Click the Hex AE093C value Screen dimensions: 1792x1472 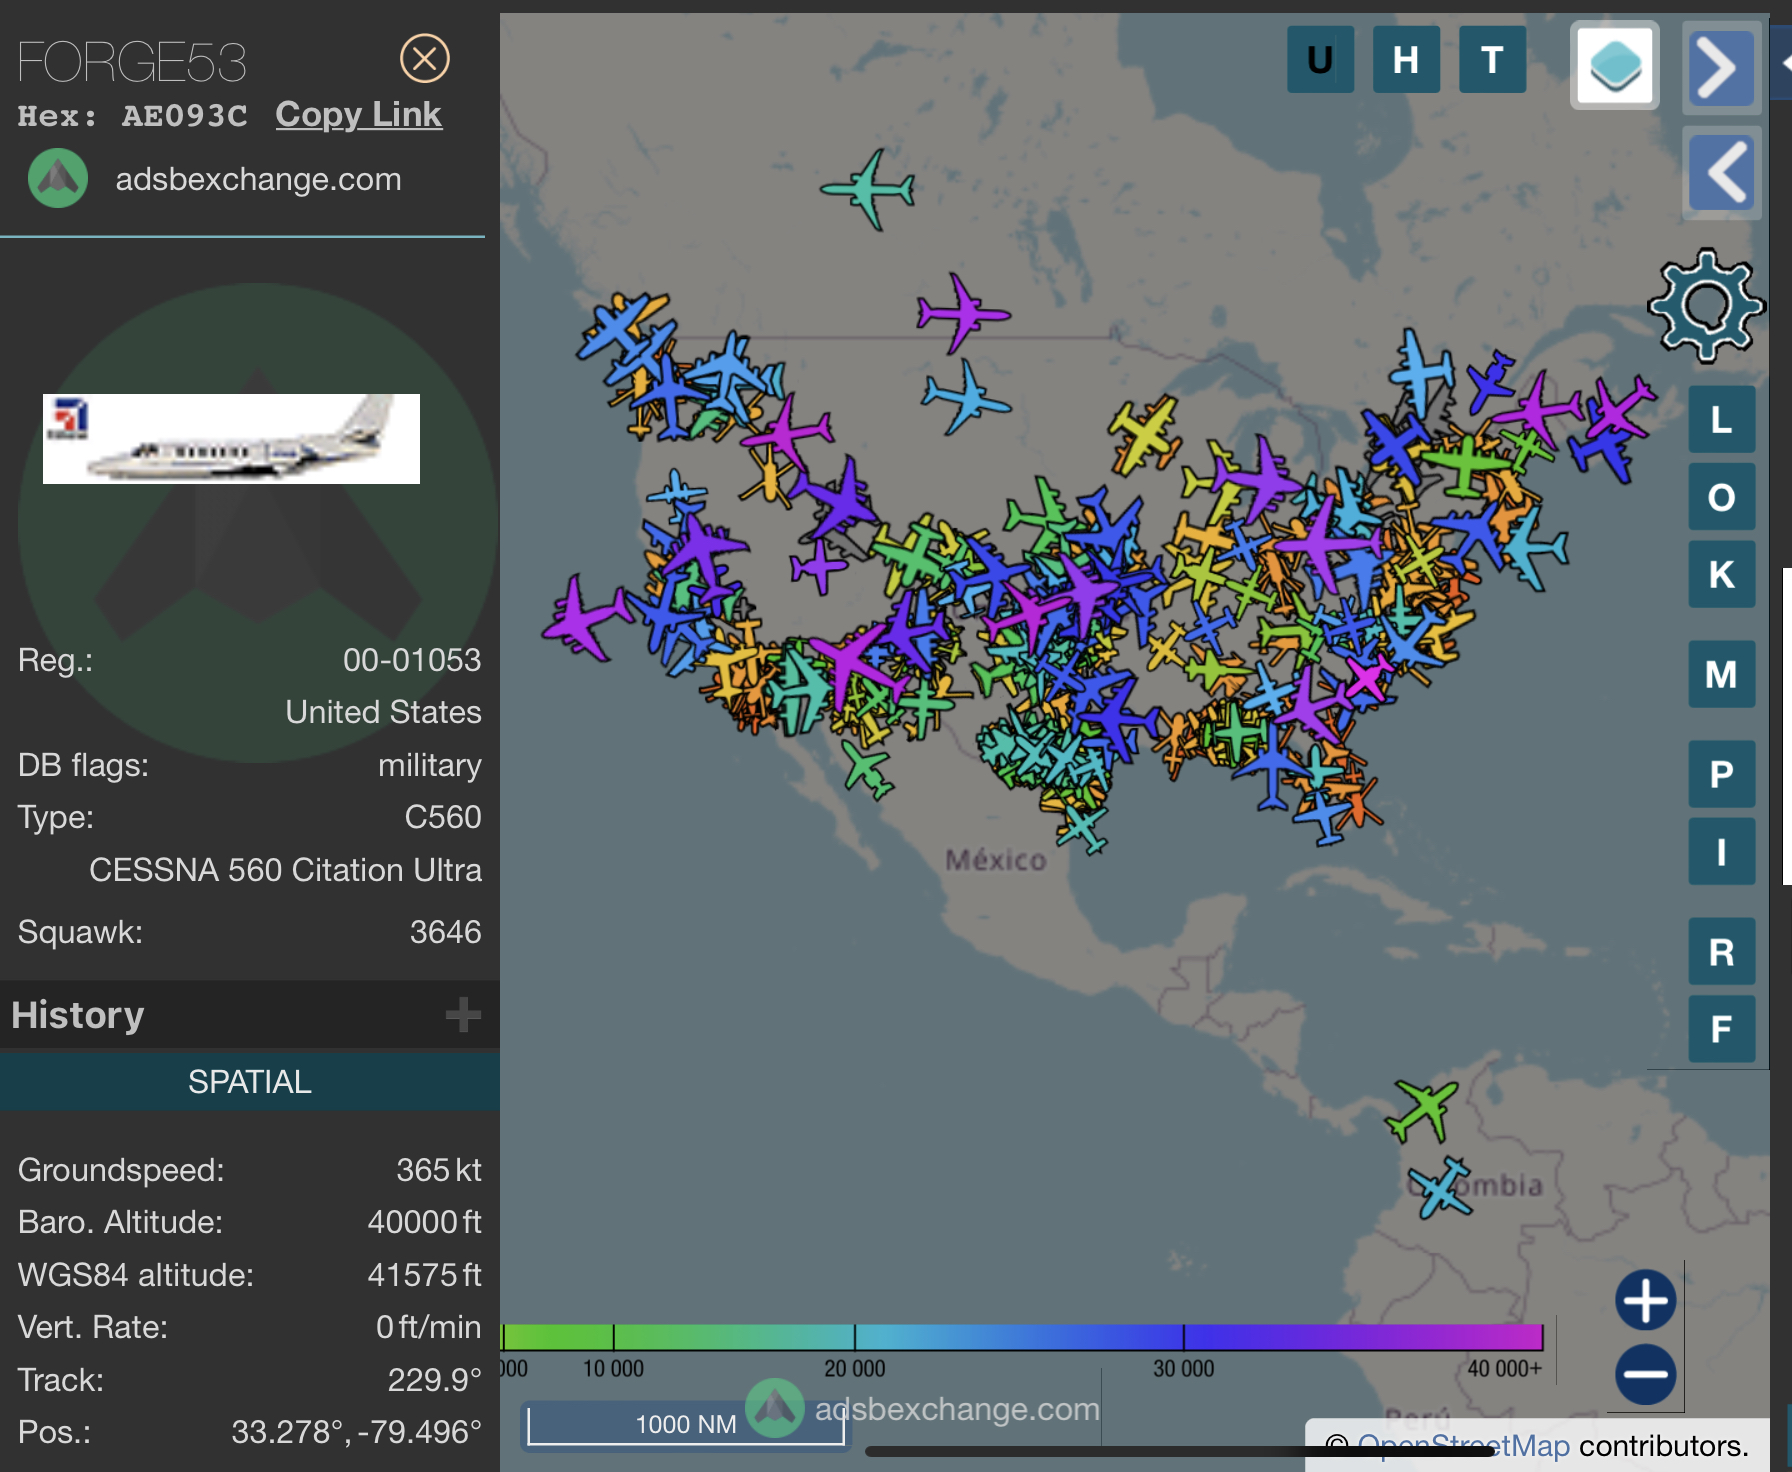coord(184,116)
